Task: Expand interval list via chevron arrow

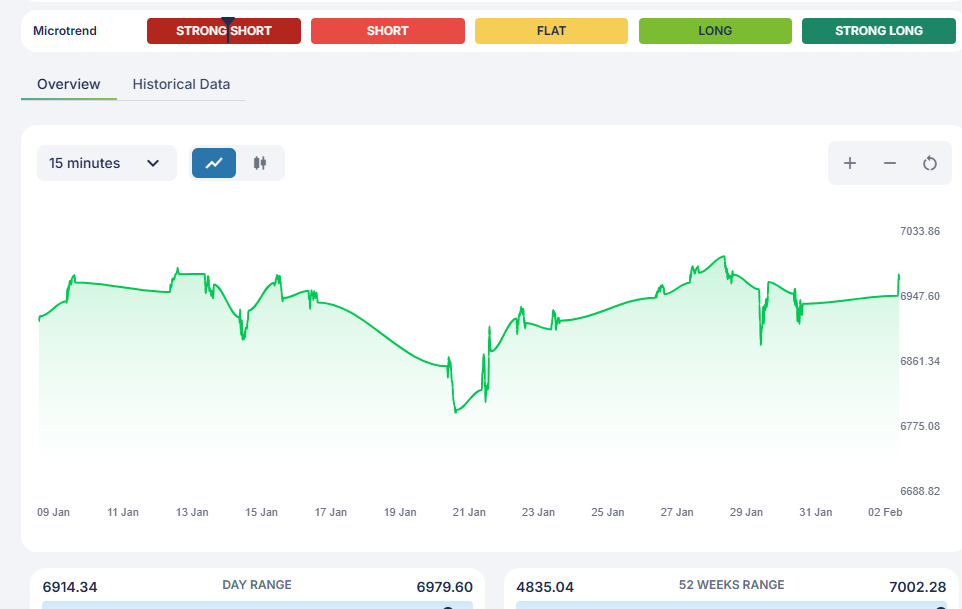Action: [x=153, y=163]
